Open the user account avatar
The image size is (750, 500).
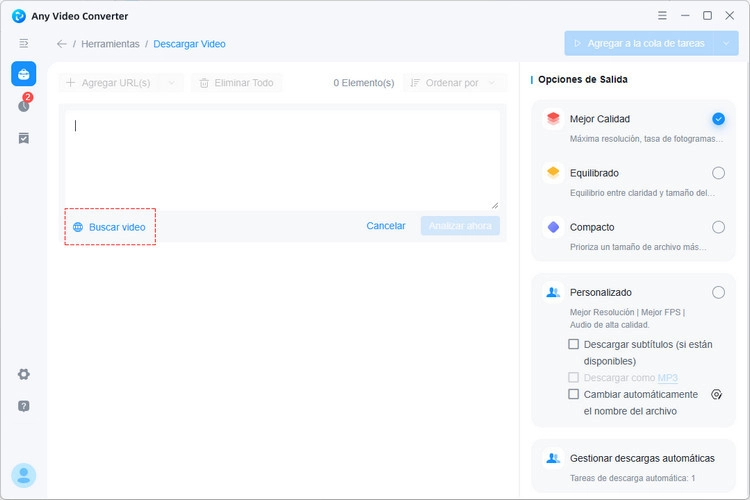(23, 476)
